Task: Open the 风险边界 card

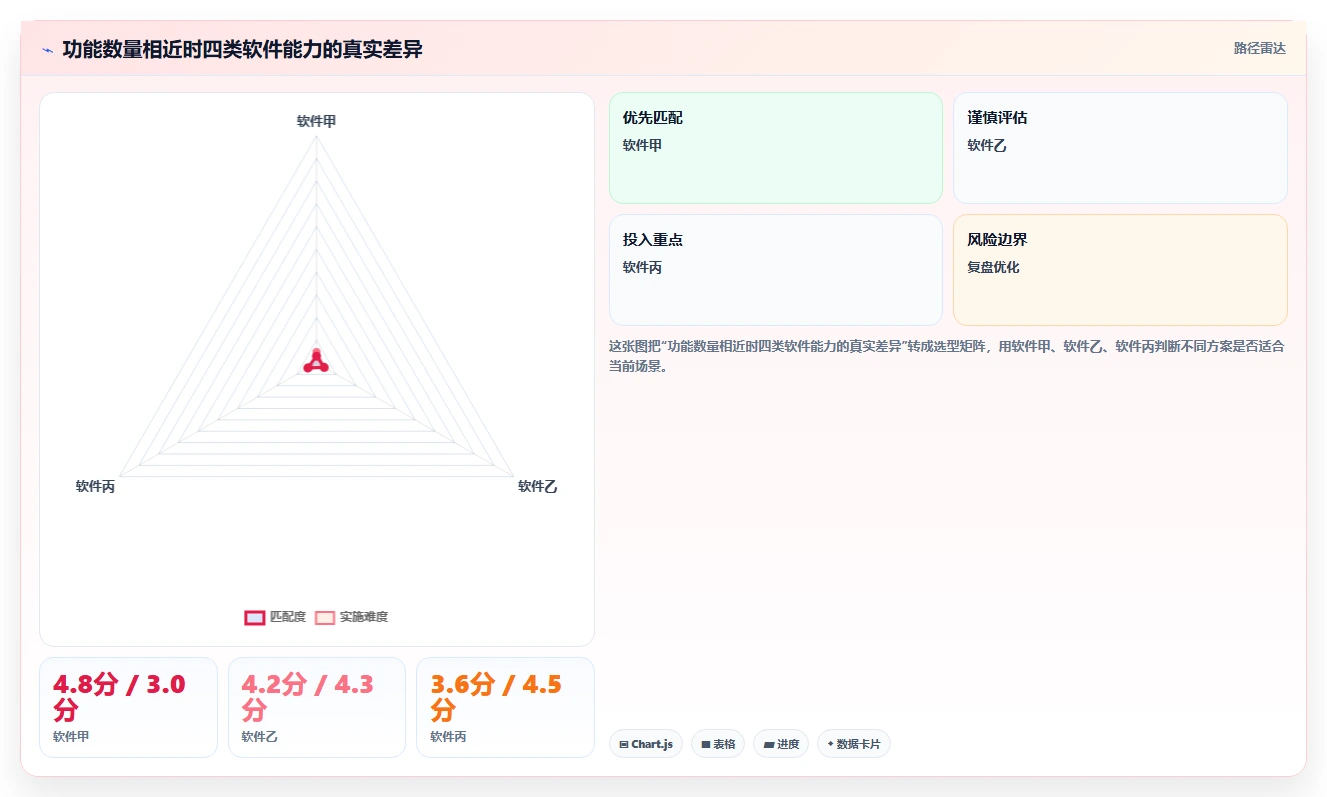Action: [1120, 270]
